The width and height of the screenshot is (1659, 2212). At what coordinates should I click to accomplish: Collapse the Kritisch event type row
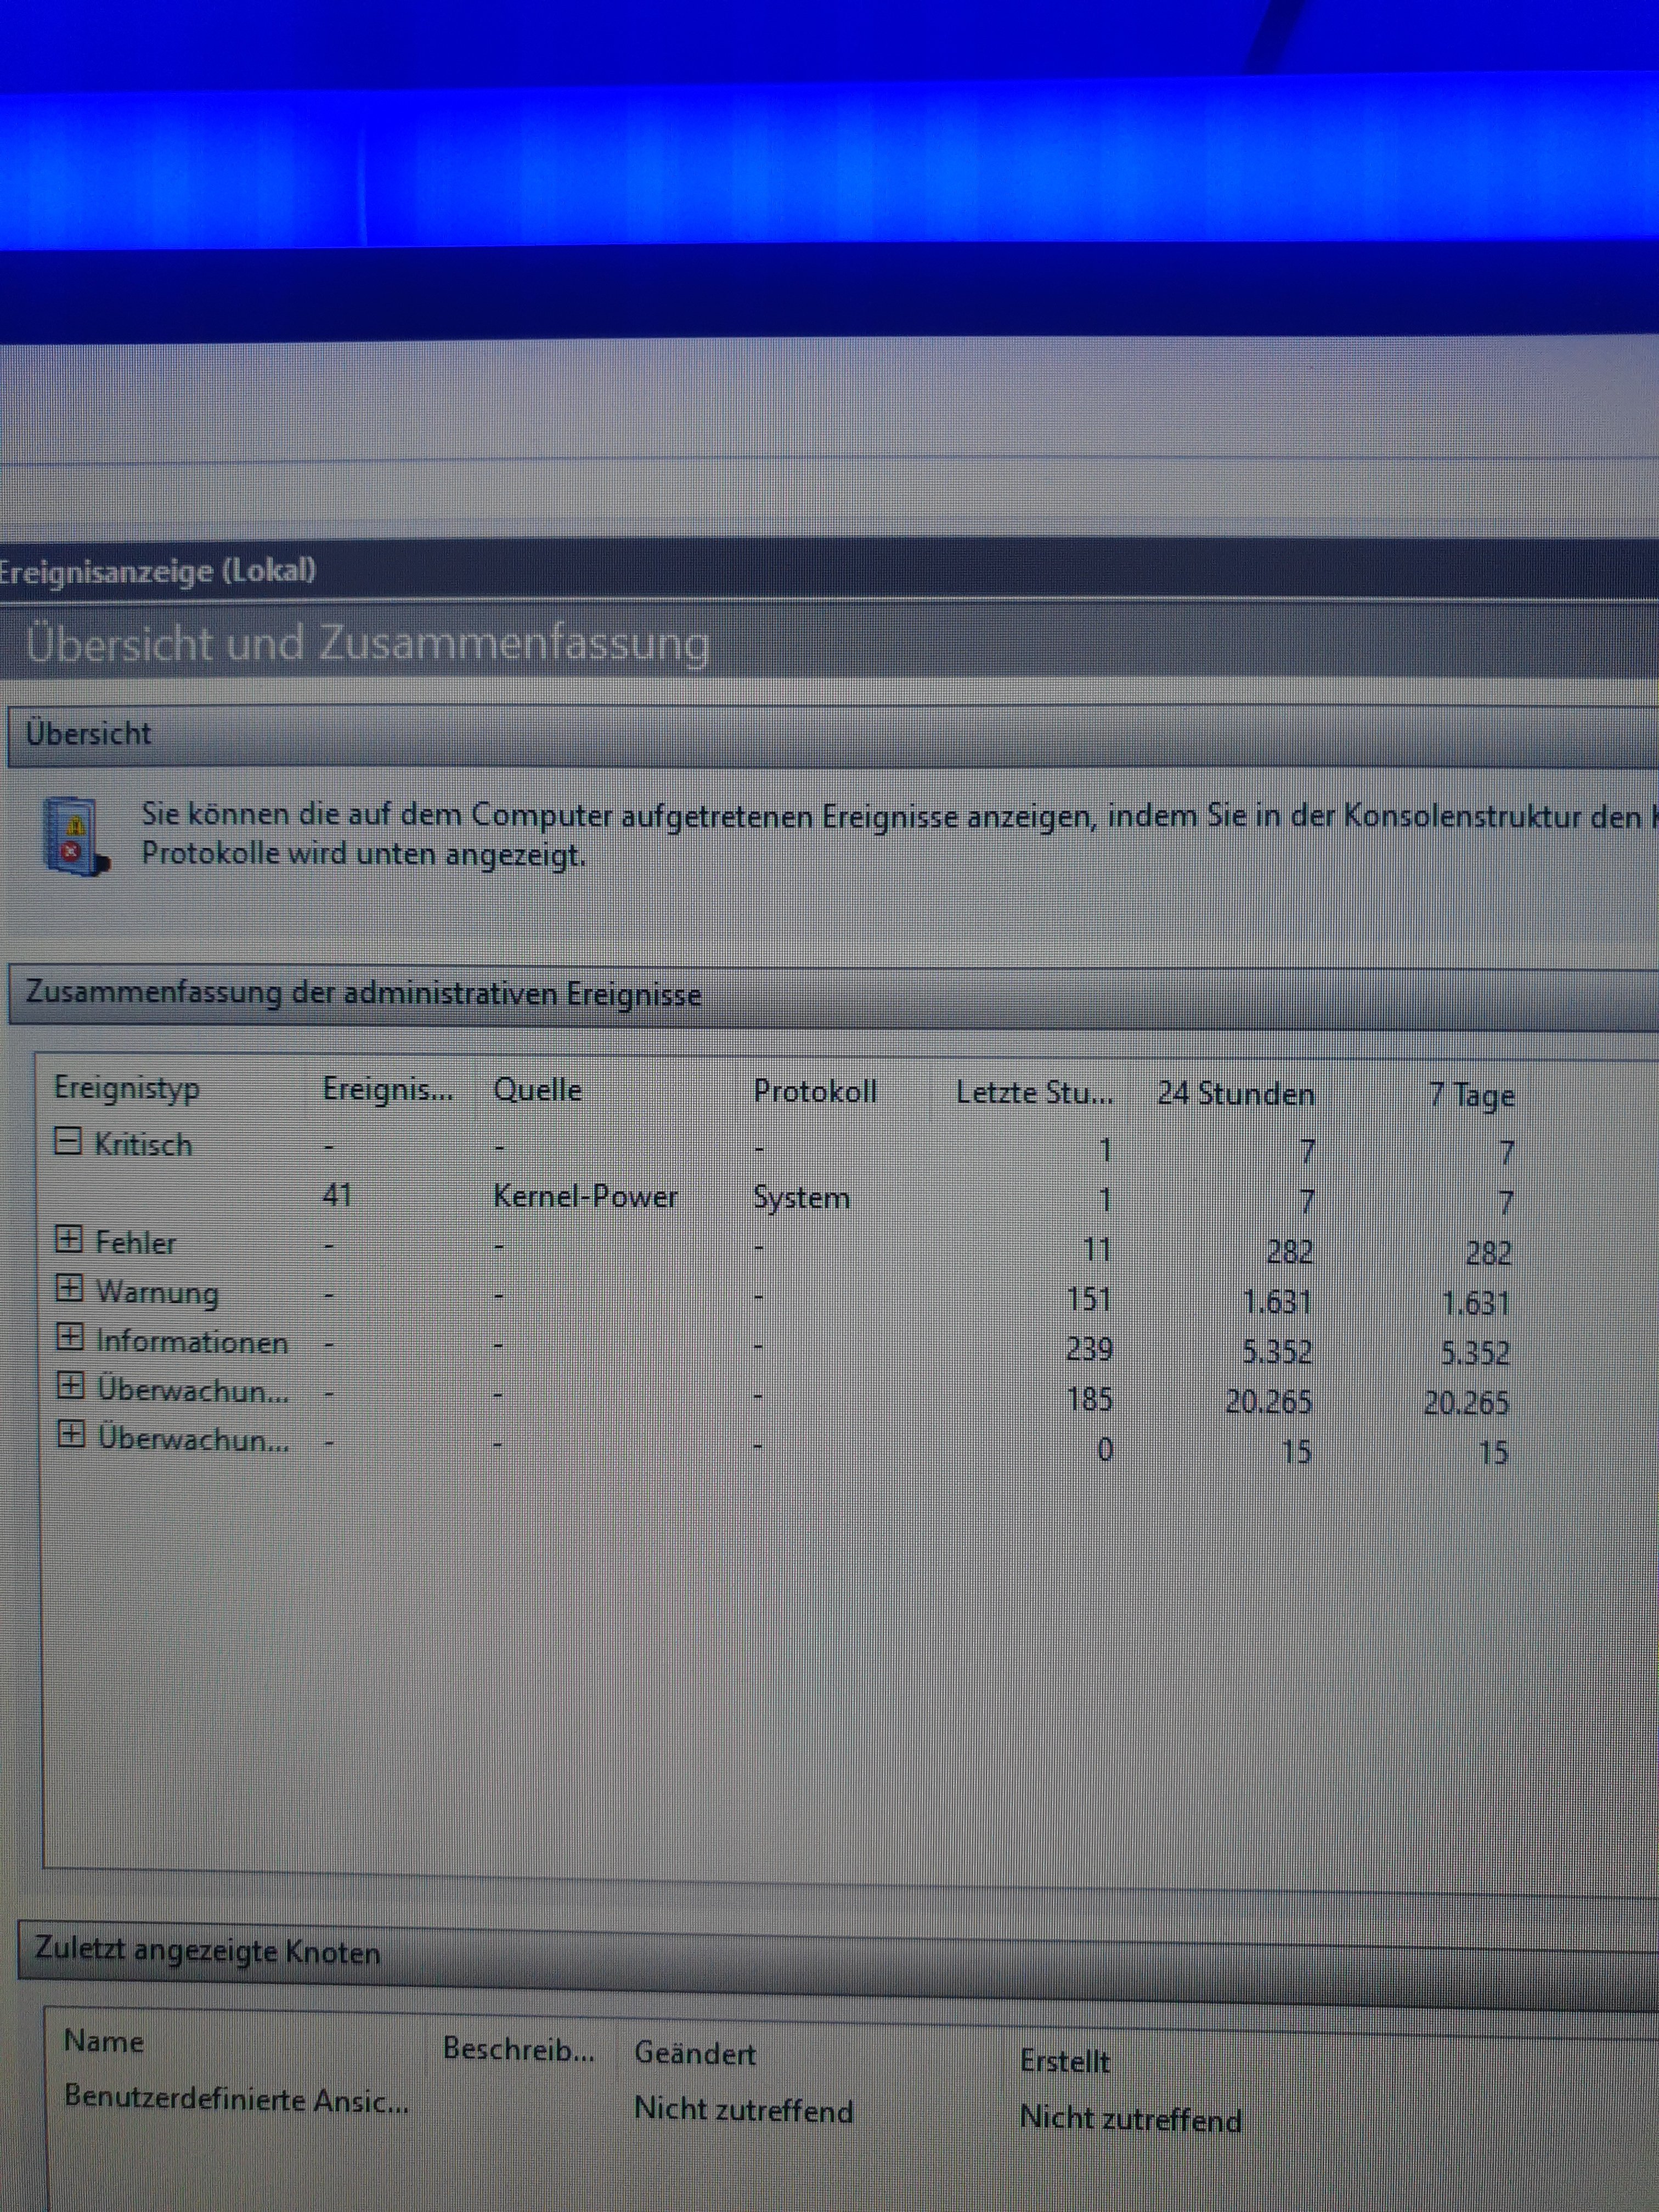67,1141
